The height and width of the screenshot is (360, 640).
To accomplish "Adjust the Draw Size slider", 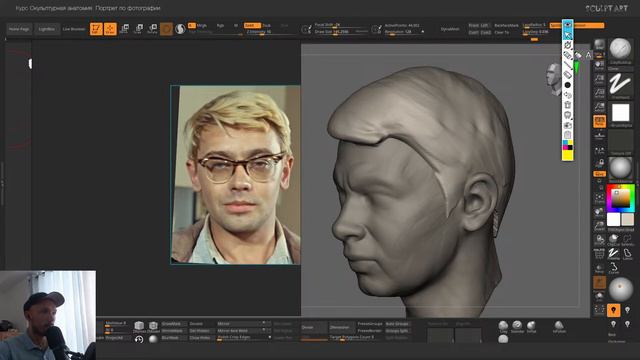I will click(341, 32).
